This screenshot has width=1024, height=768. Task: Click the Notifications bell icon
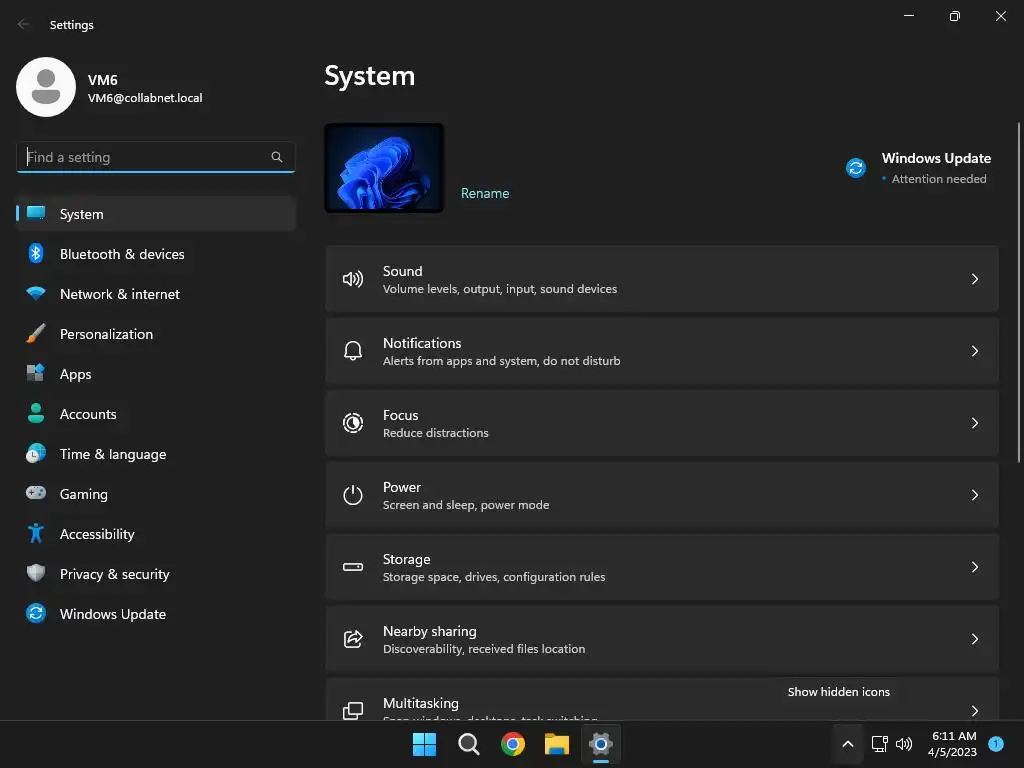click(353, 351)
